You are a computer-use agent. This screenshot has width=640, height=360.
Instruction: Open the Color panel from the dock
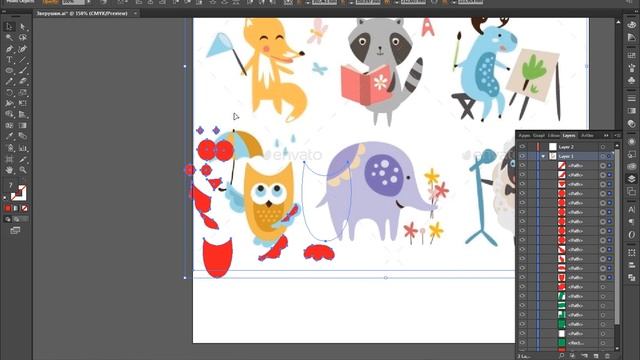[631, 25]
